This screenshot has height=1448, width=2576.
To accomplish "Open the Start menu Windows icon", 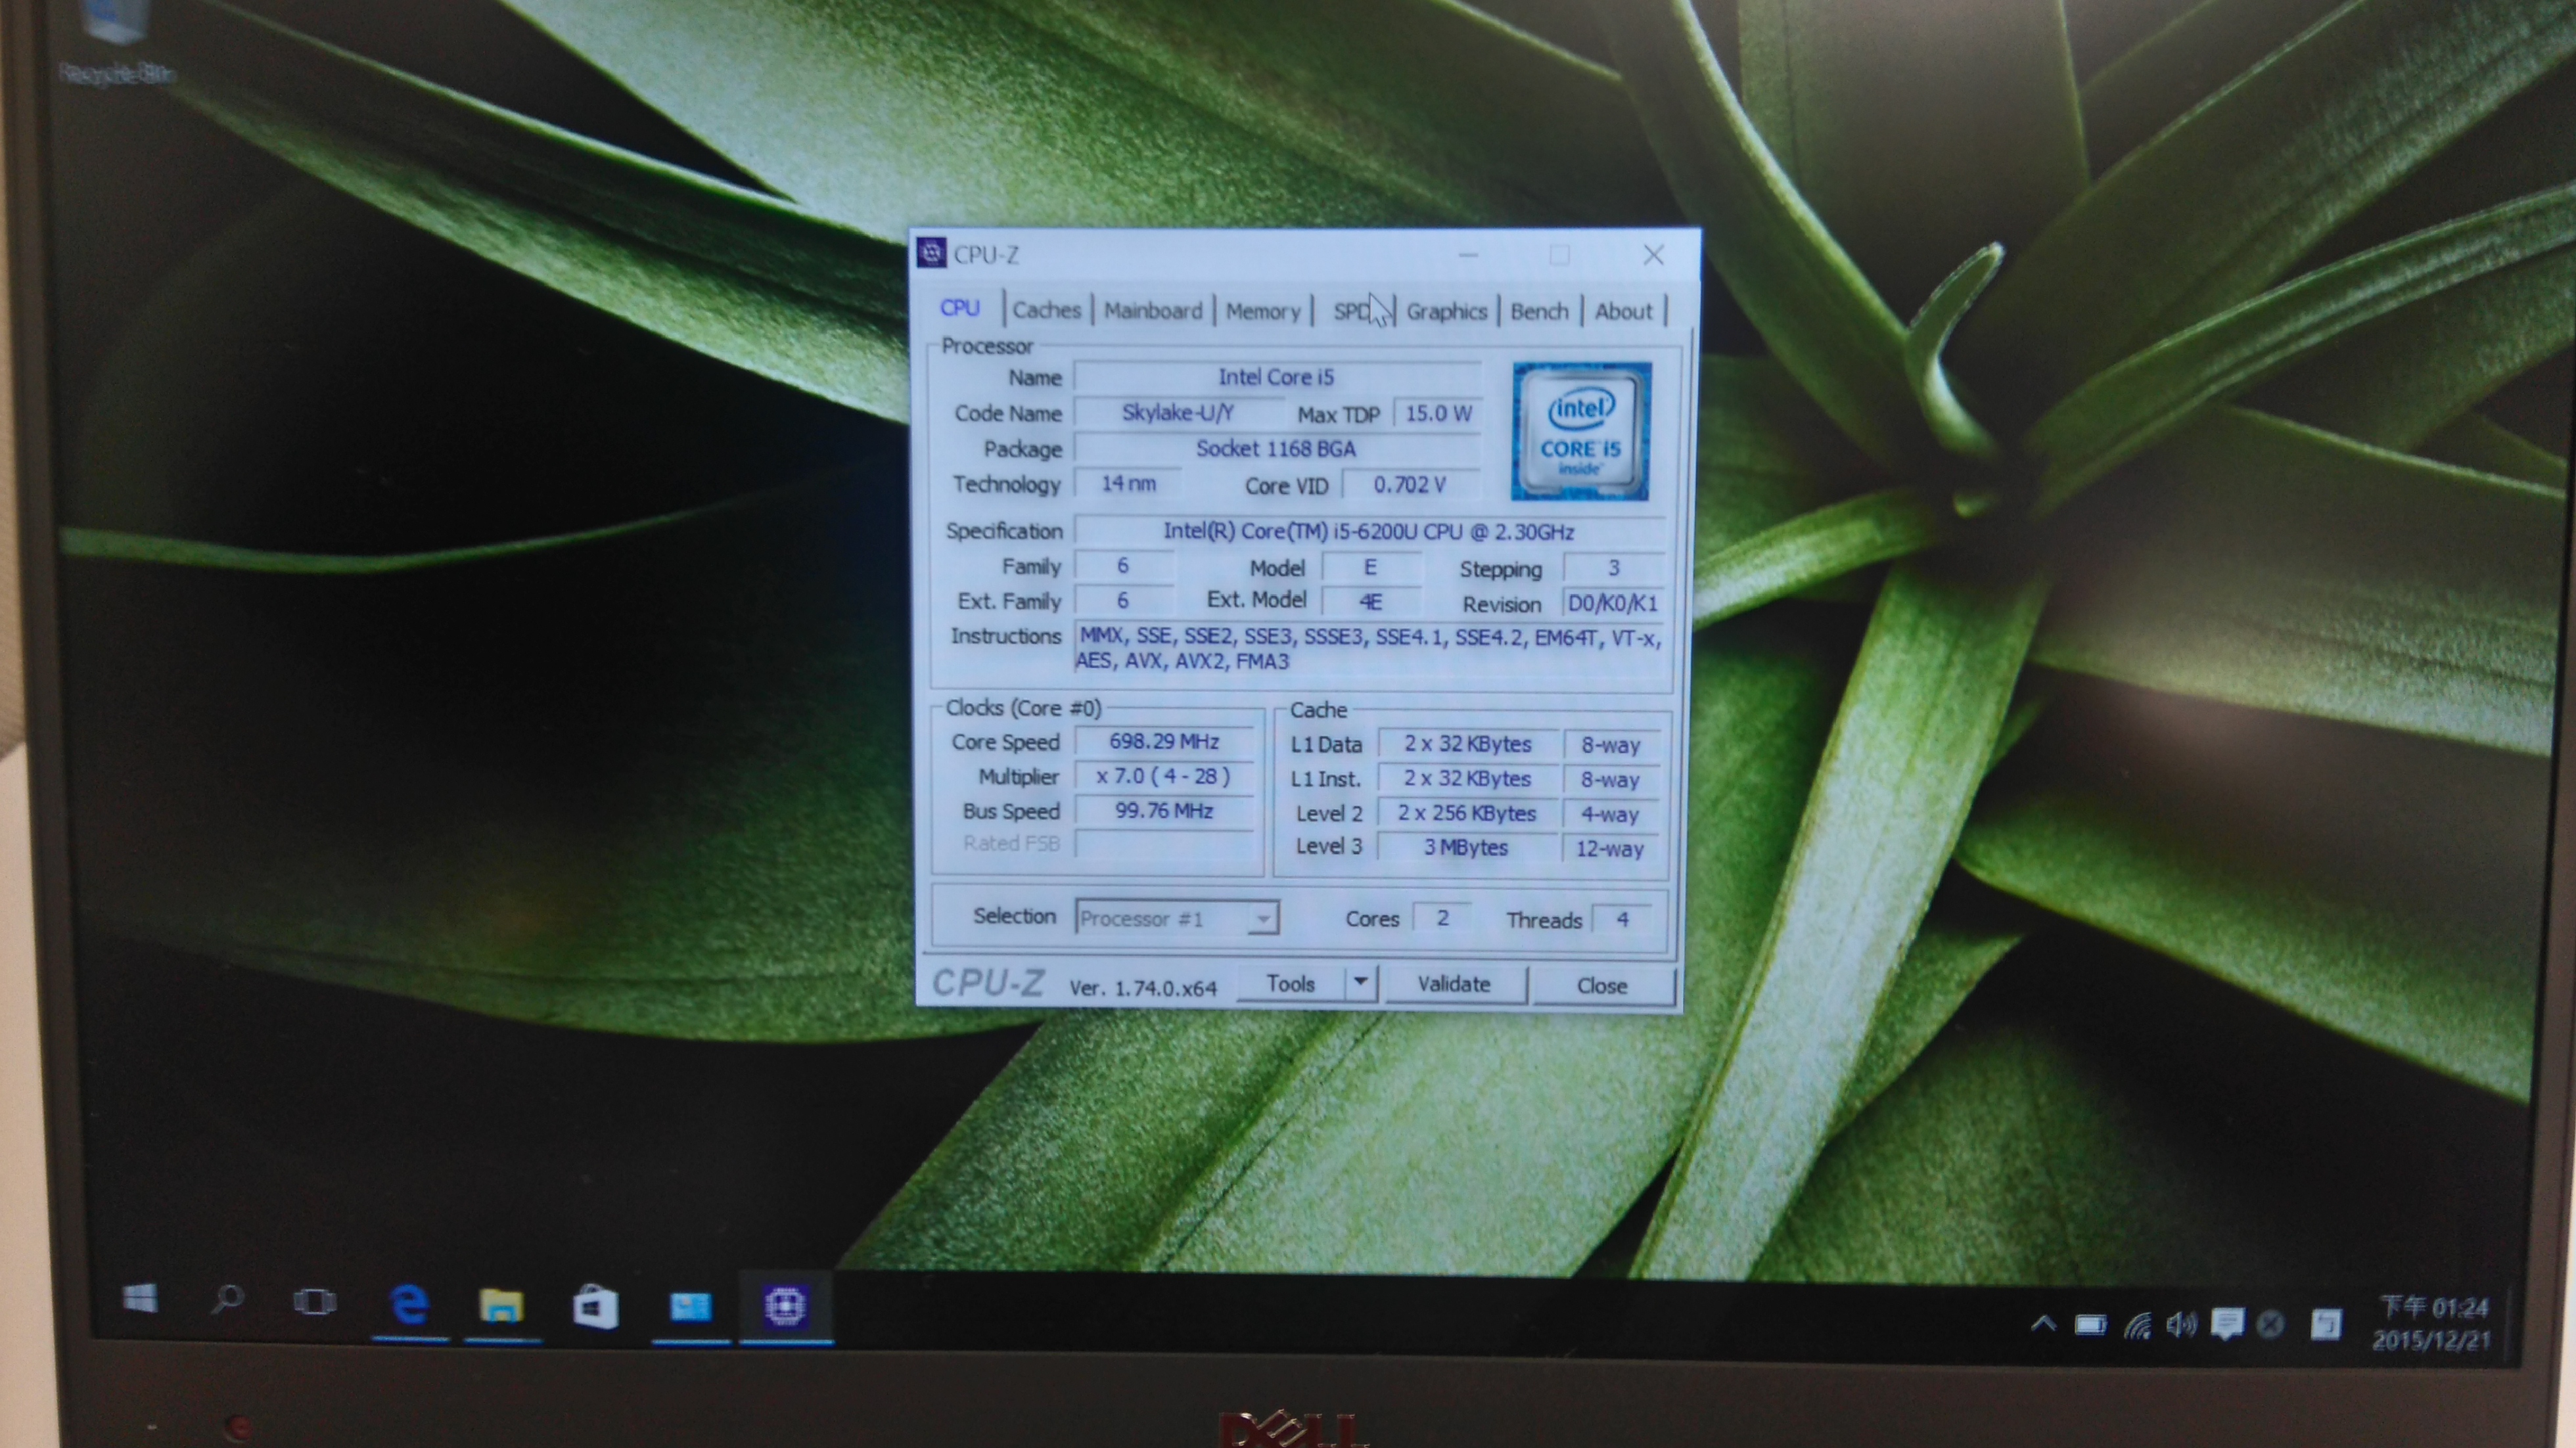I will 140,1299.
